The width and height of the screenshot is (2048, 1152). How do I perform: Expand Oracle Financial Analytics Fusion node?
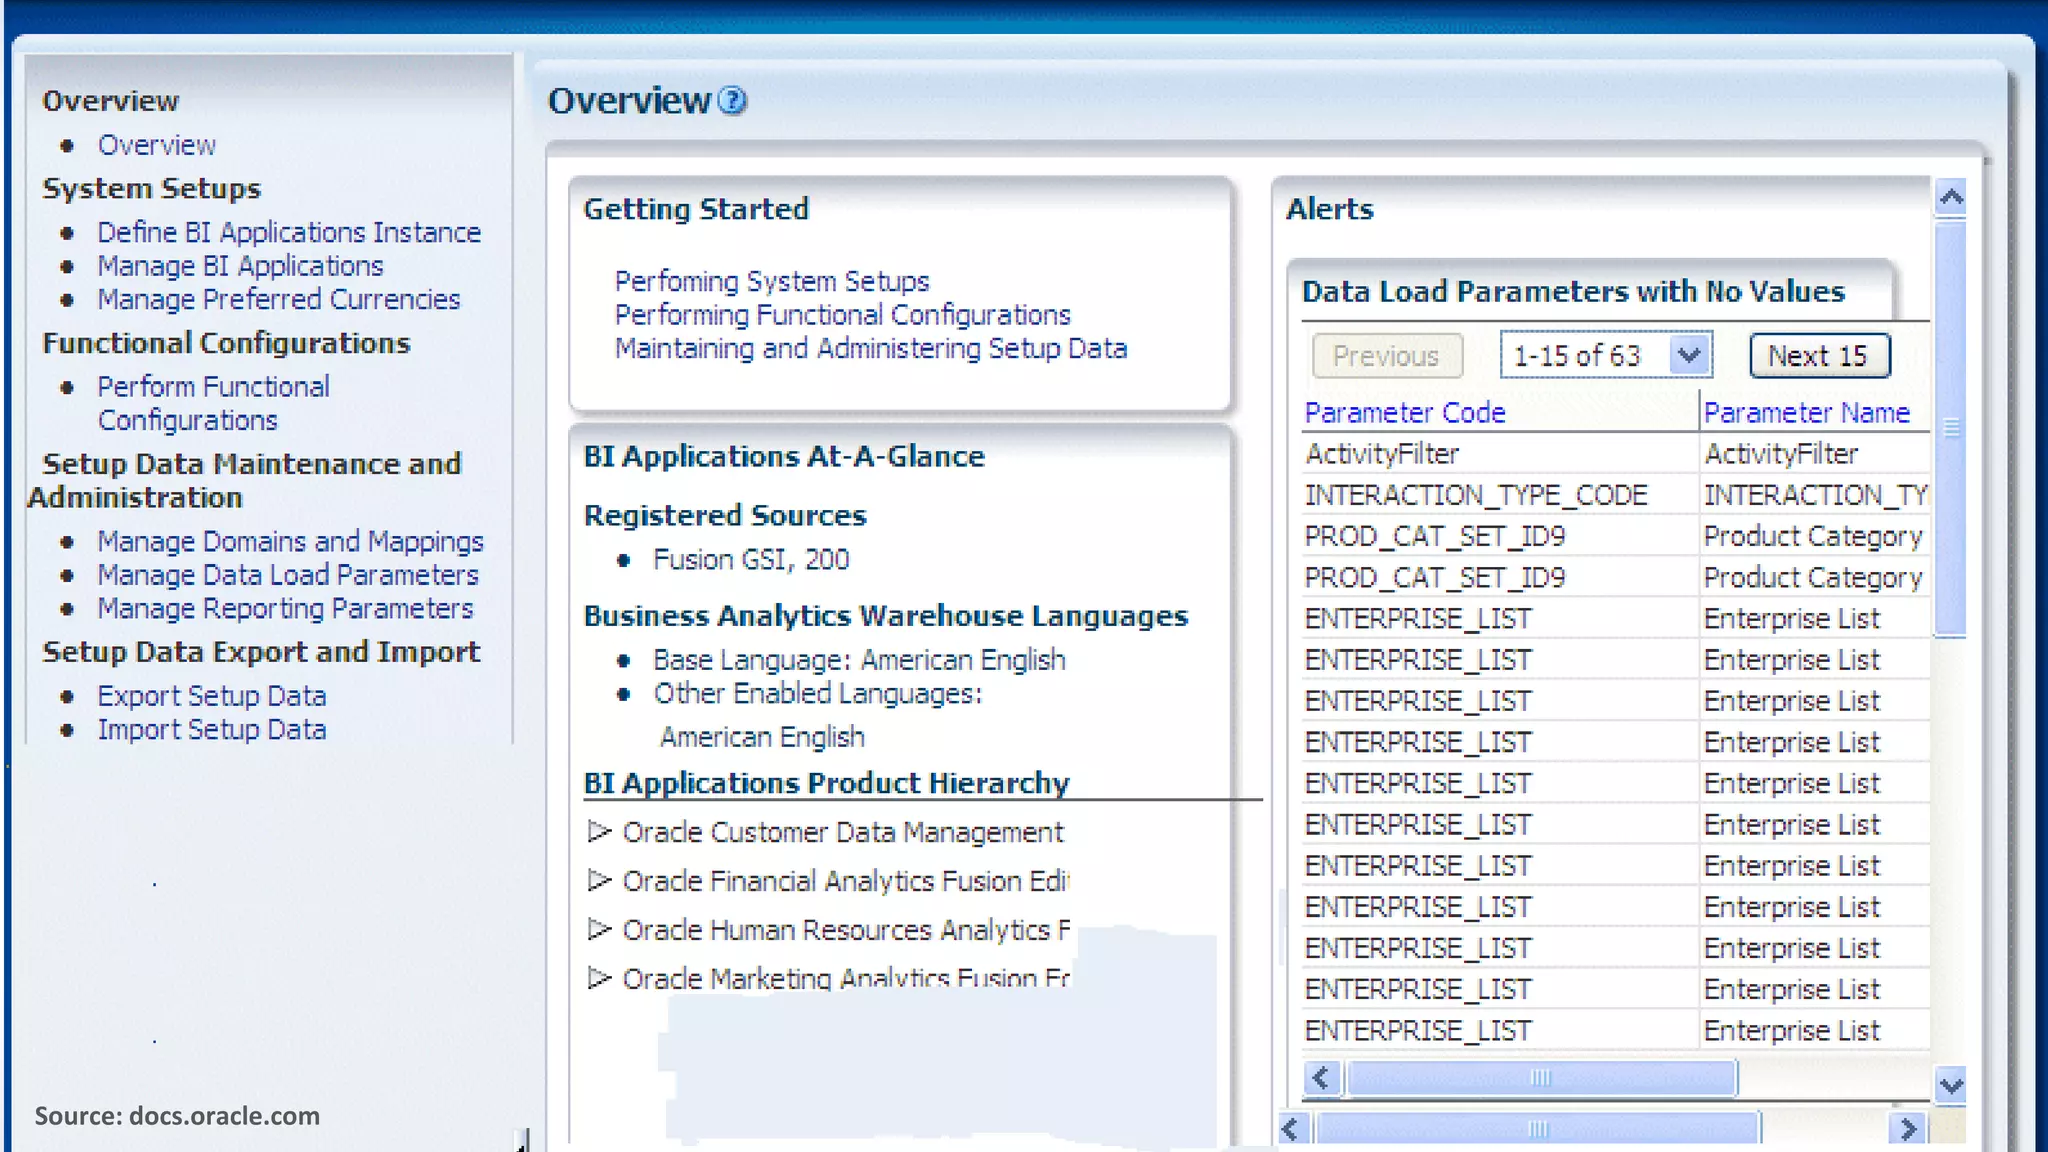coord(599,880)
